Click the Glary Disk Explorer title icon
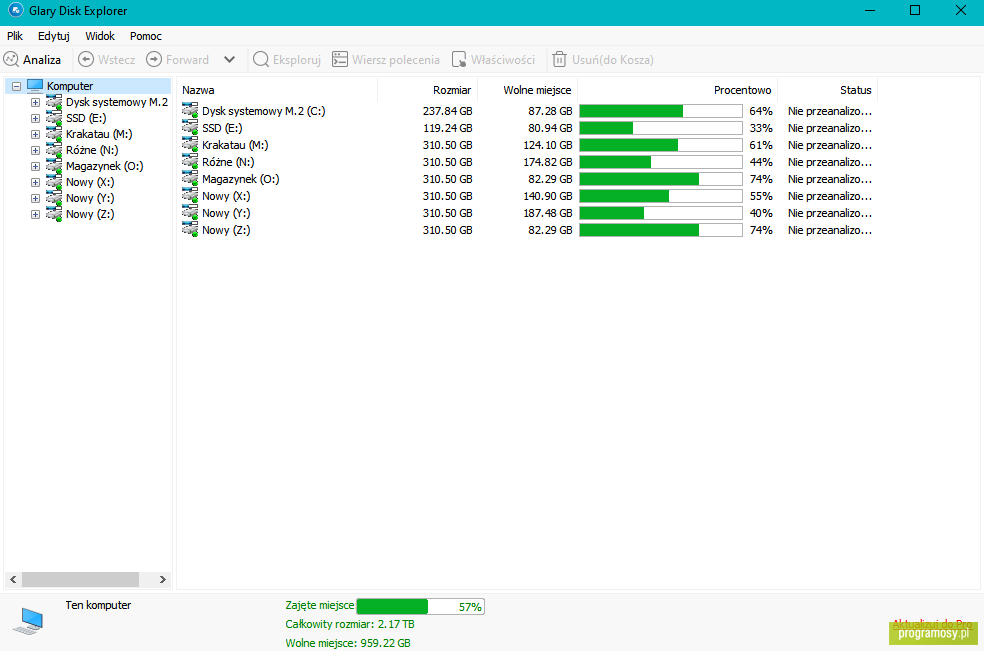Image resolution: width=984 pixels, height=651 pixels. click(15, 10)
